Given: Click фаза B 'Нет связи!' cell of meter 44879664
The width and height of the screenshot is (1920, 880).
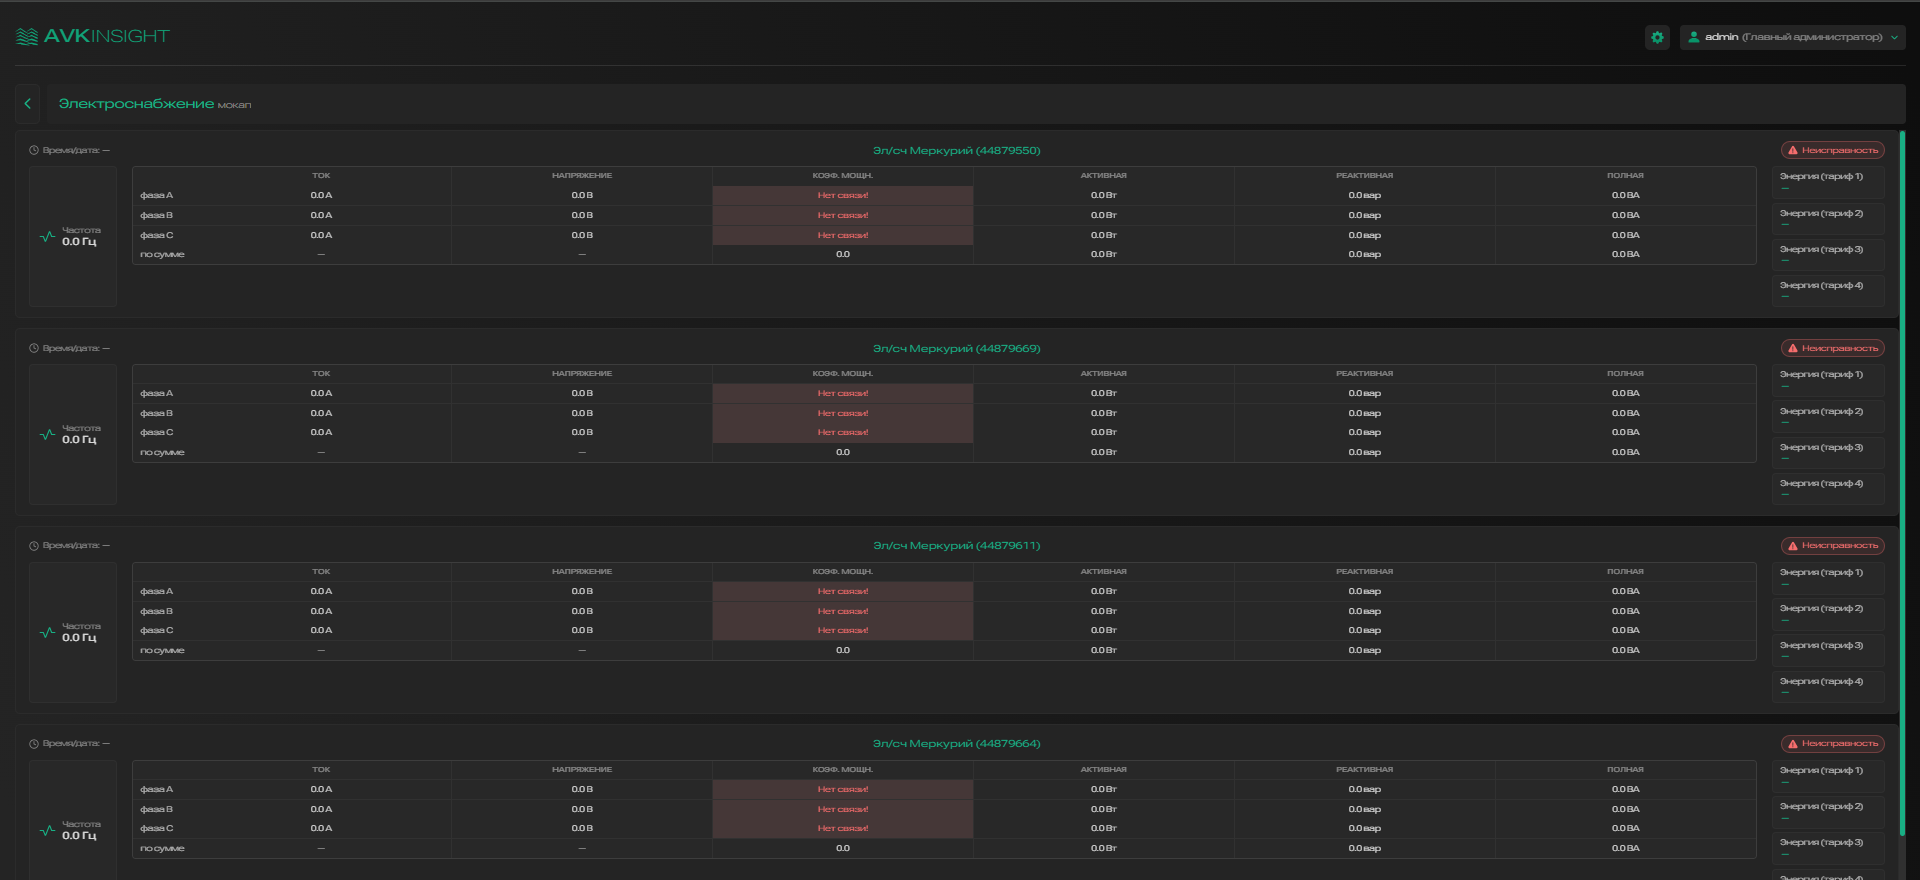Looking at the screenshot, I should click(x=843, y=809).
